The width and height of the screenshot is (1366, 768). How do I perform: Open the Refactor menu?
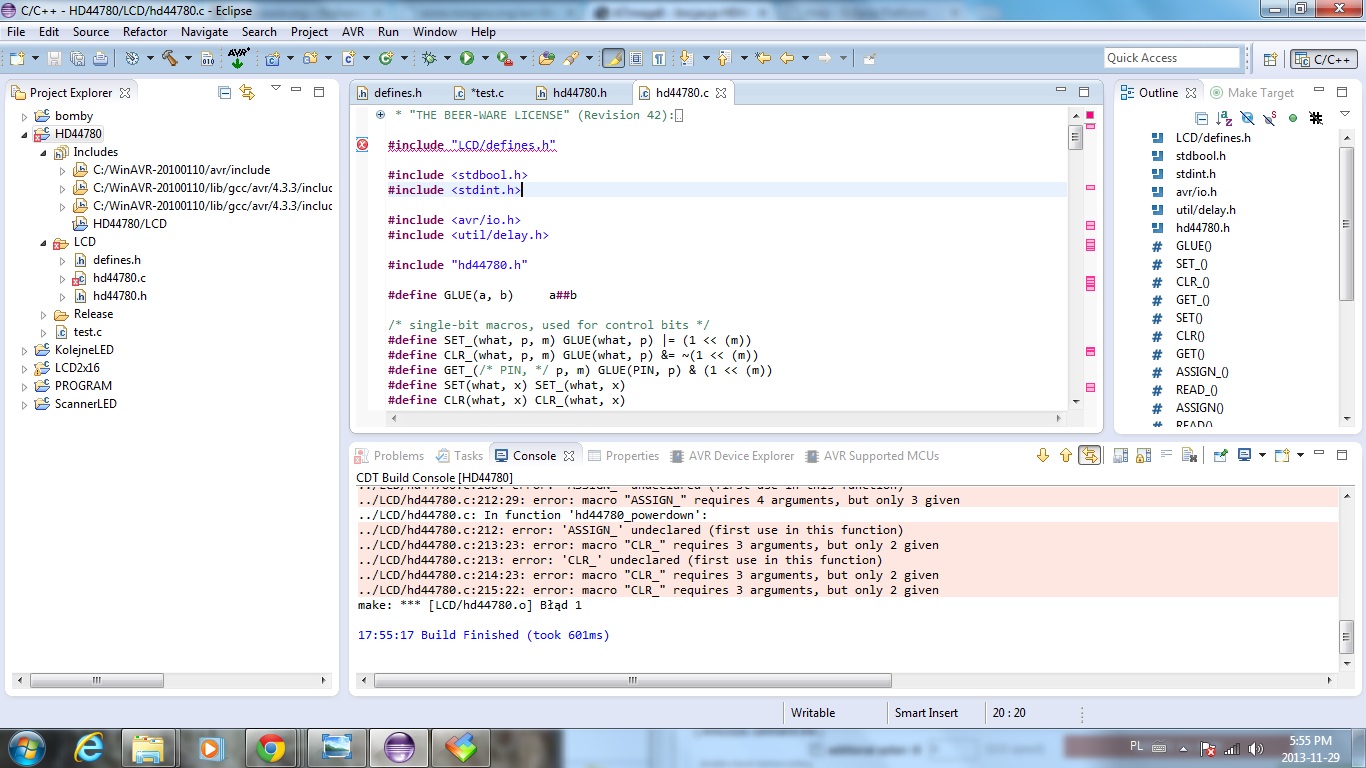pyautogui.click(x=145, y=32)
